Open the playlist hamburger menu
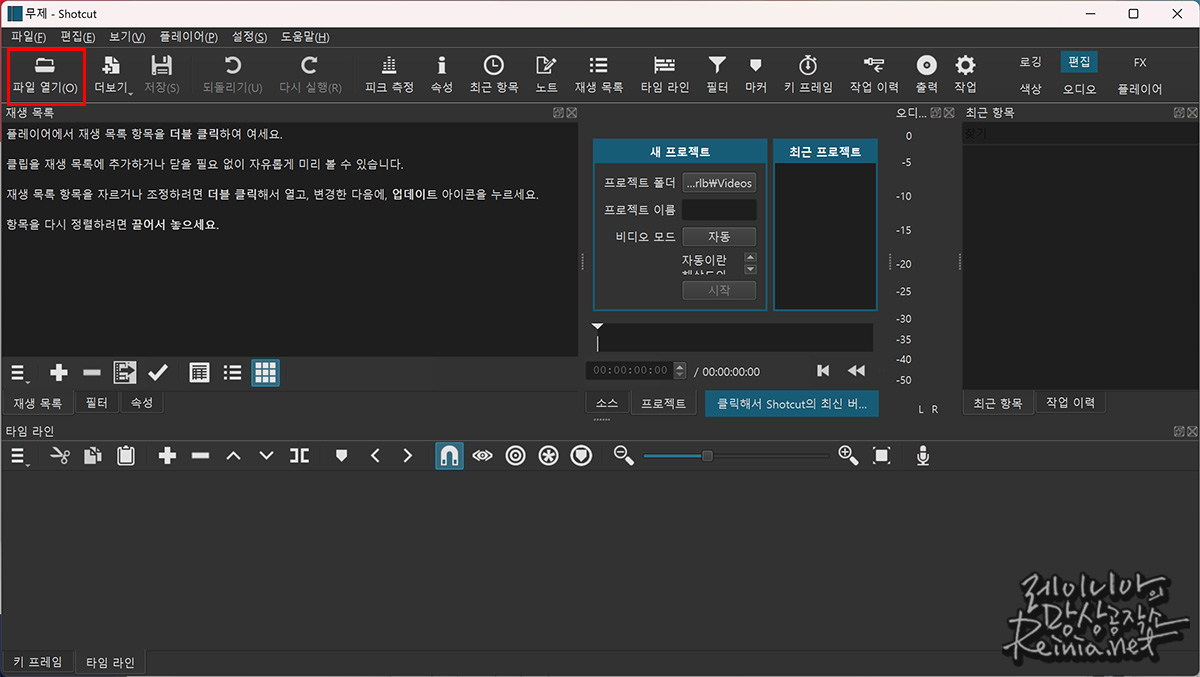This screenshot has height=677, width=1200. (18, 372)
